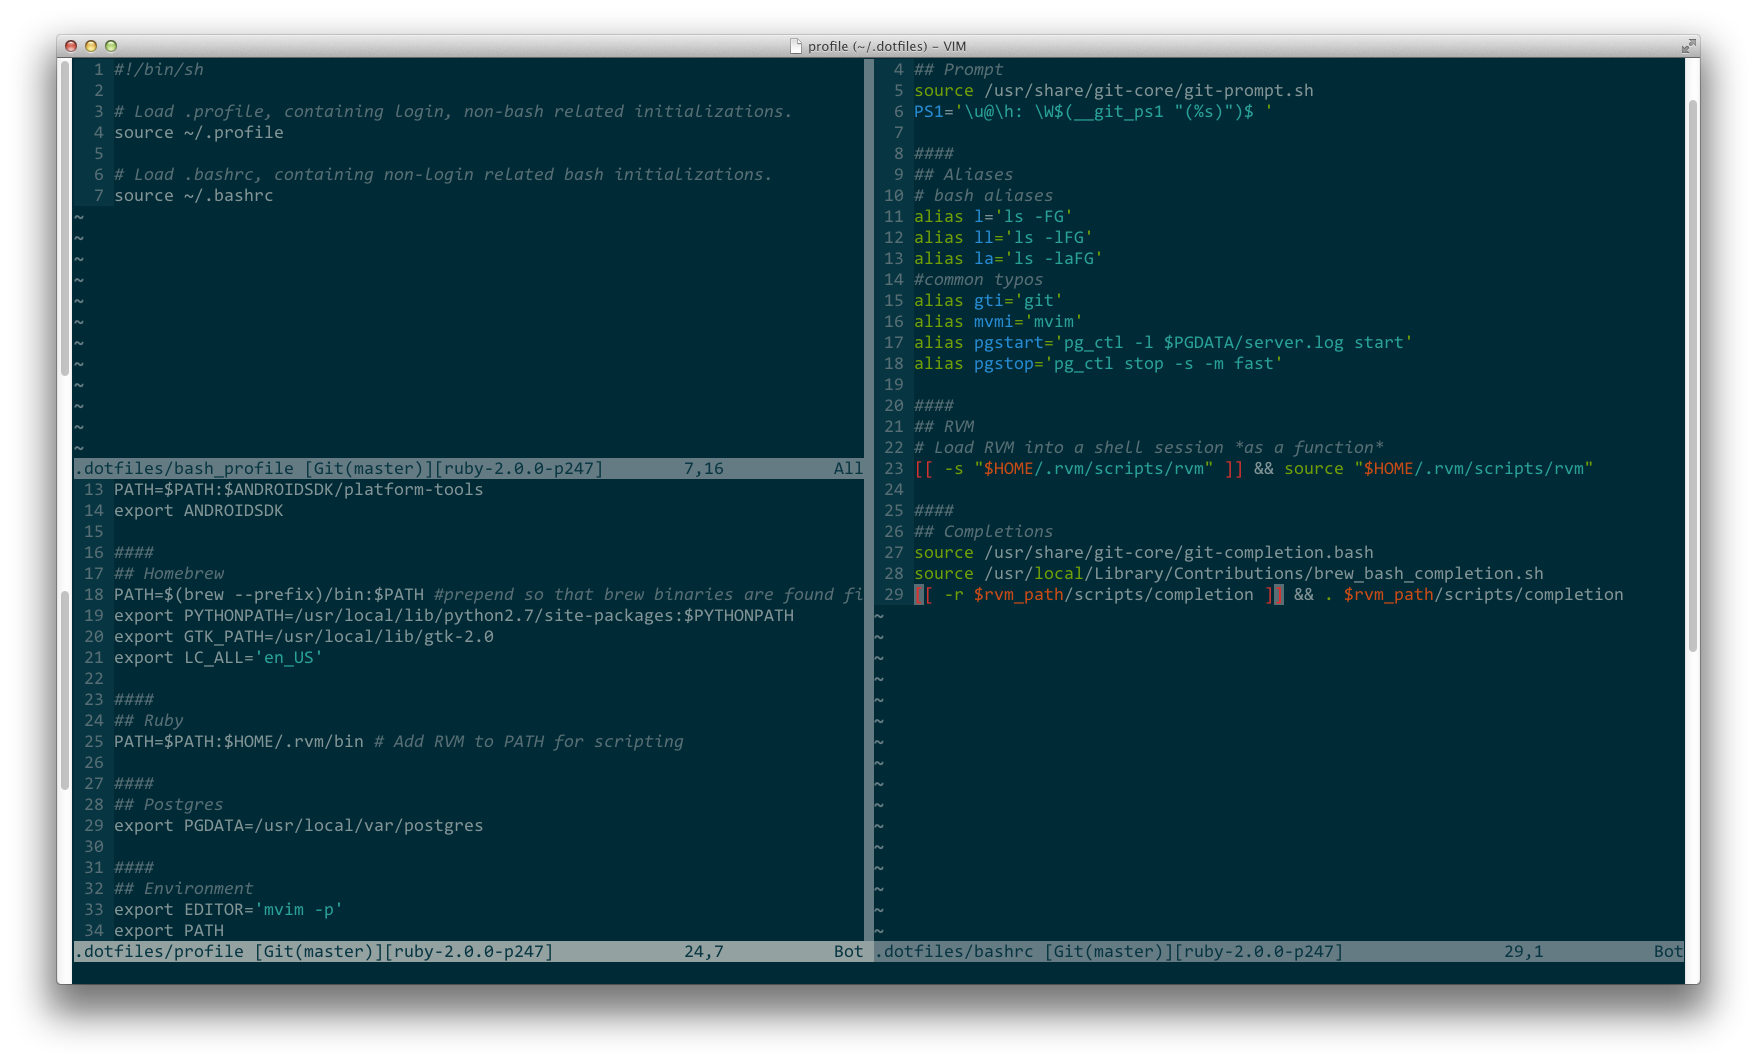Click the alias ll='ls -lFG' line
The width and height of the screenshot is (1757, 1063).
[1004, 237]
